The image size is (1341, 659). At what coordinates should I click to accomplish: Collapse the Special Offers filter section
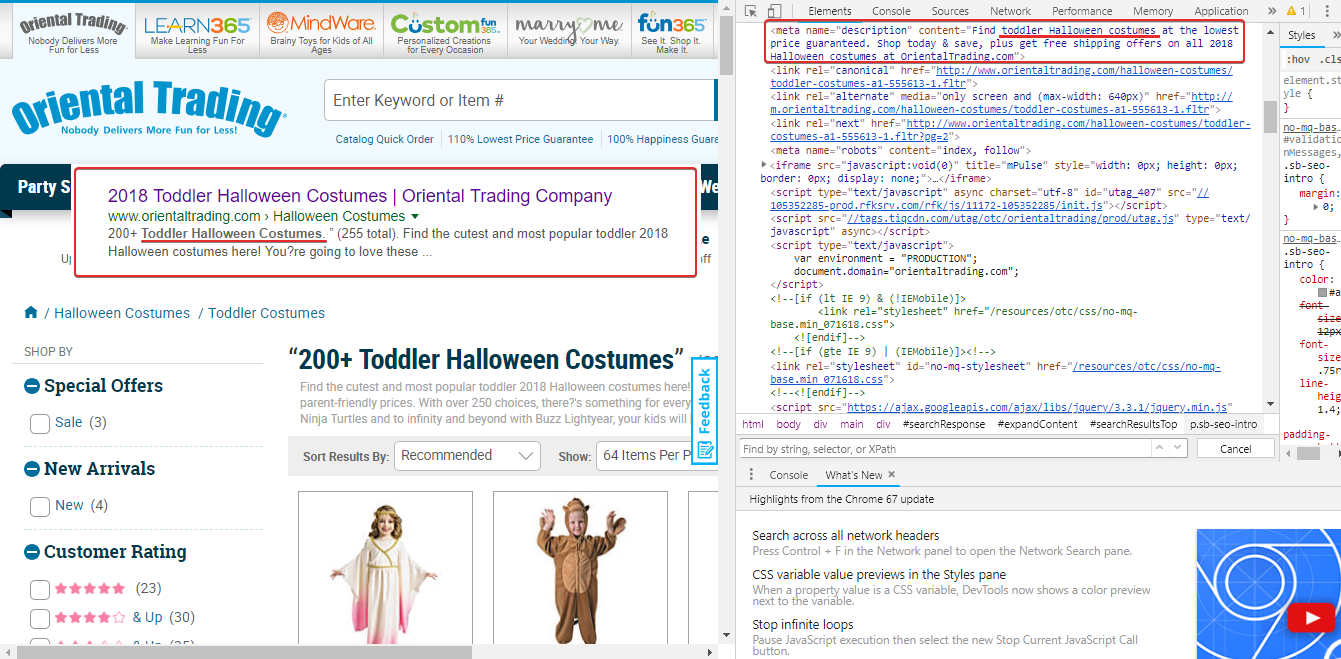tap(32, 386)
